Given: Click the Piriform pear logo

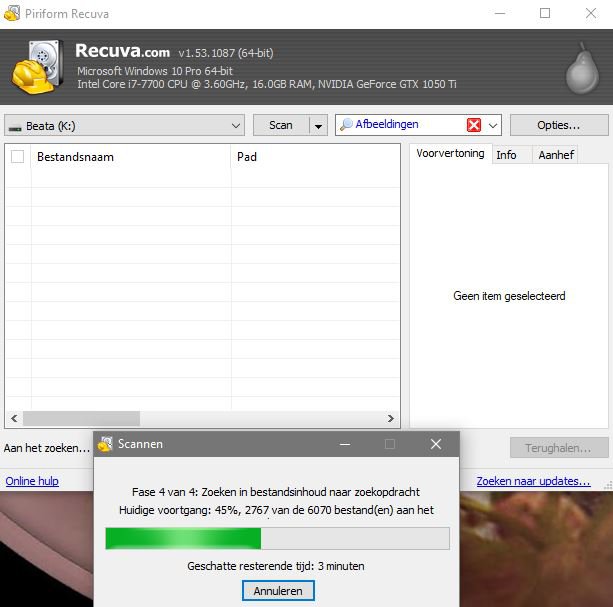Looking at the screenshot, I should [x=582, y=68].
